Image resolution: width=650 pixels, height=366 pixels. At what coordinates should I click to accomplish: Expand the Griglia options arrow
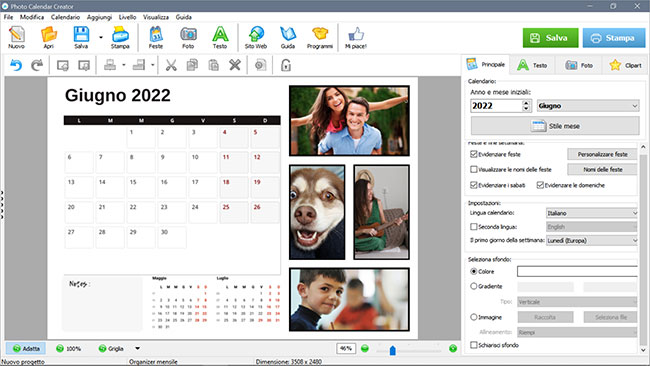click(137, 349)
